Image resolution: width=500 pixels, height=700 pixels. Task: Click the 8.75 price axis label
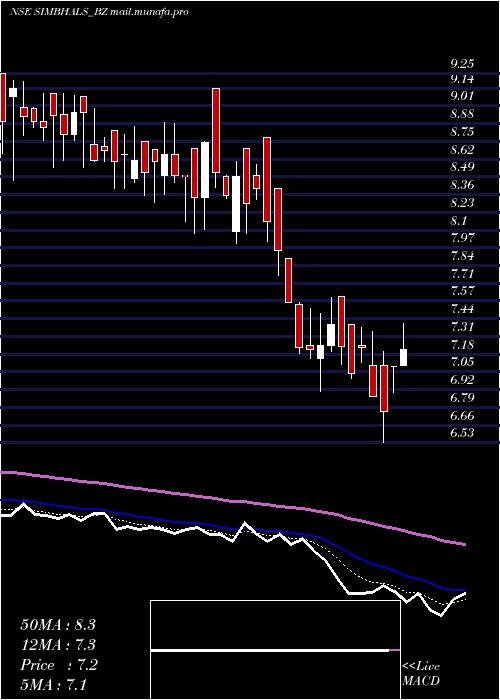(x=462, y=132)
